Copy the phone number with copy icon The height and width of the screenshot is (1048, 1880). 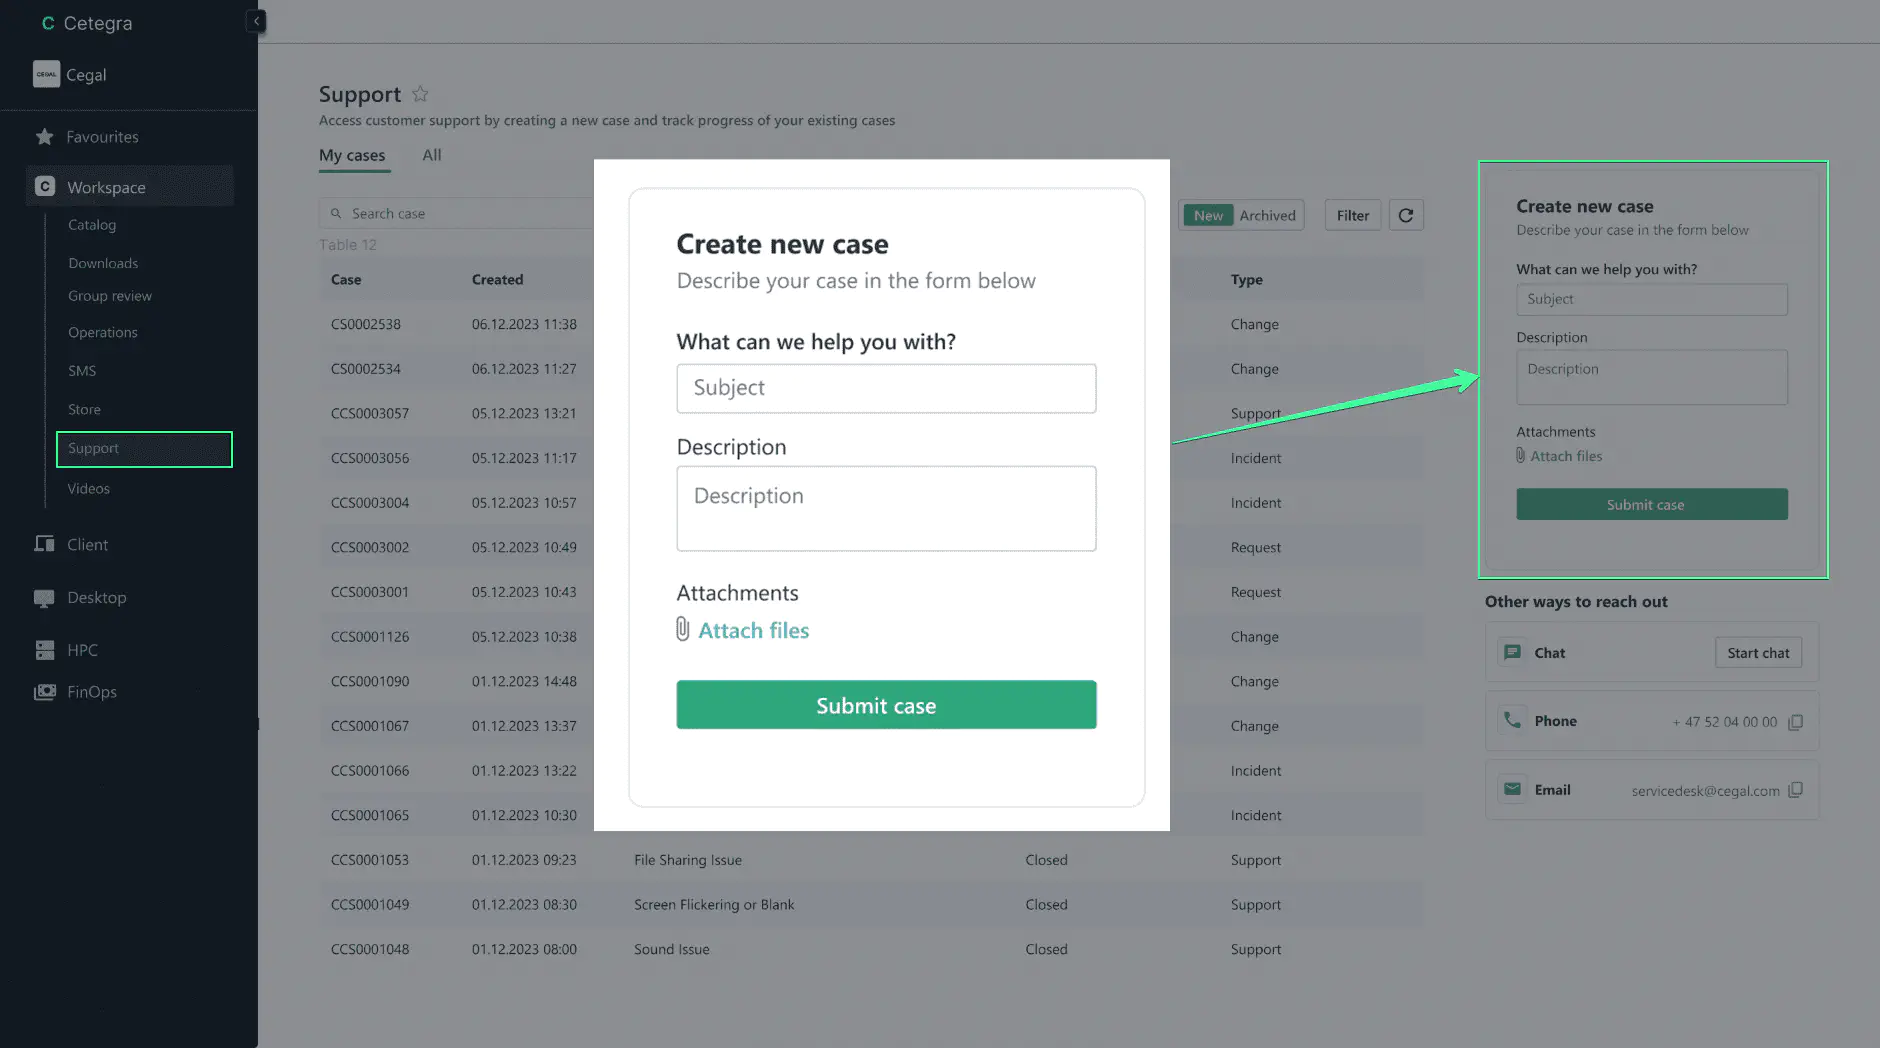[x=1795, y=722]
